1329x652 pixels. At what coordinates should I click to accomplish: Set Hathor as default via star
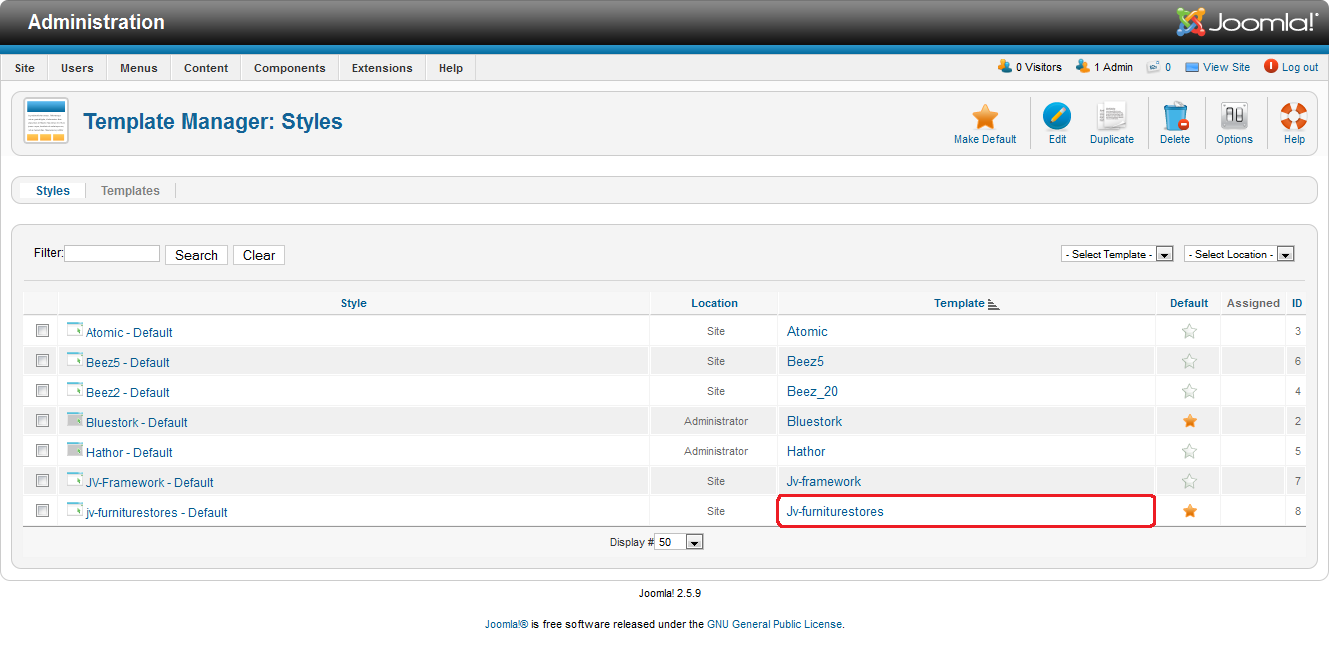[1189, 451]
